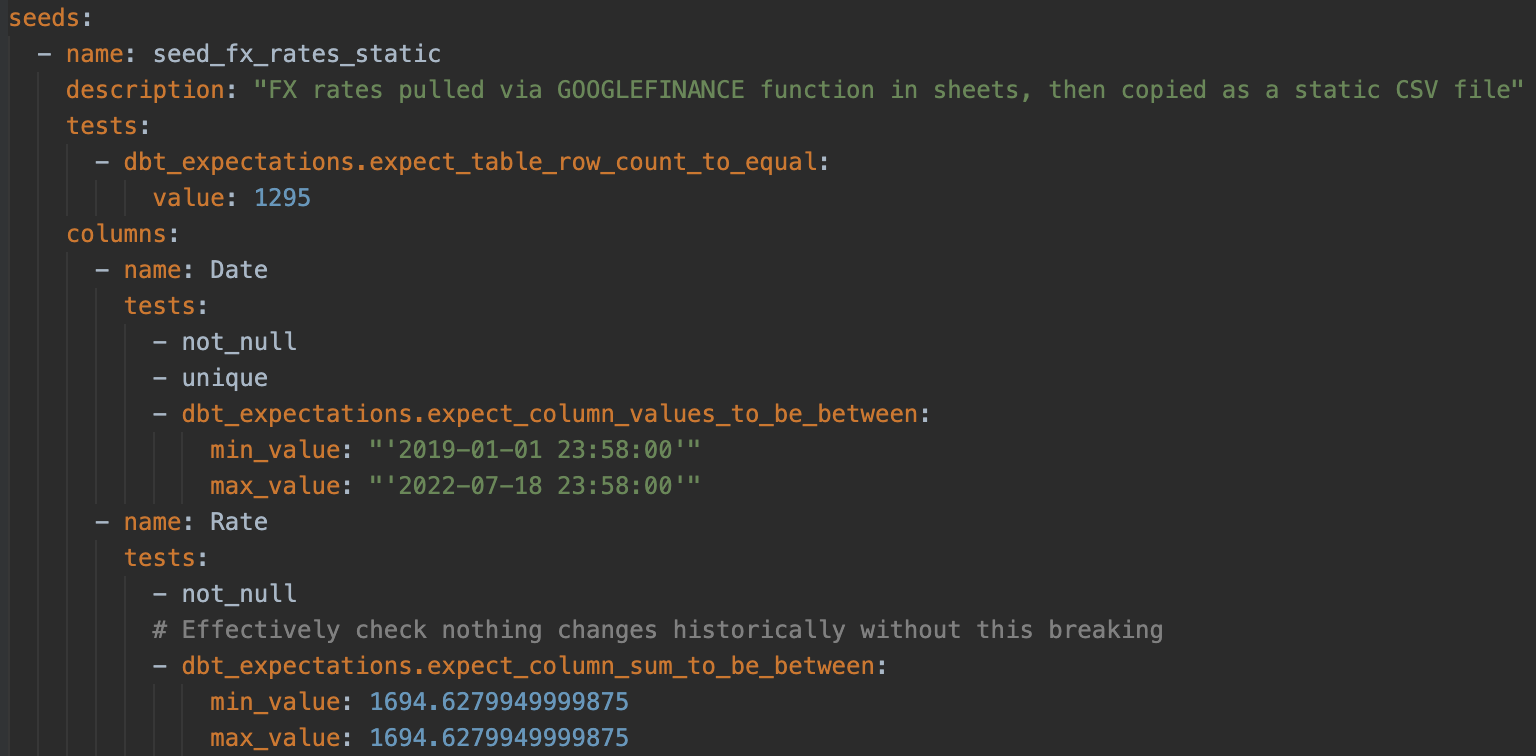Click the seeds key on first line
The width and height of the screenshot is (1536, 756).
[37, 17]
